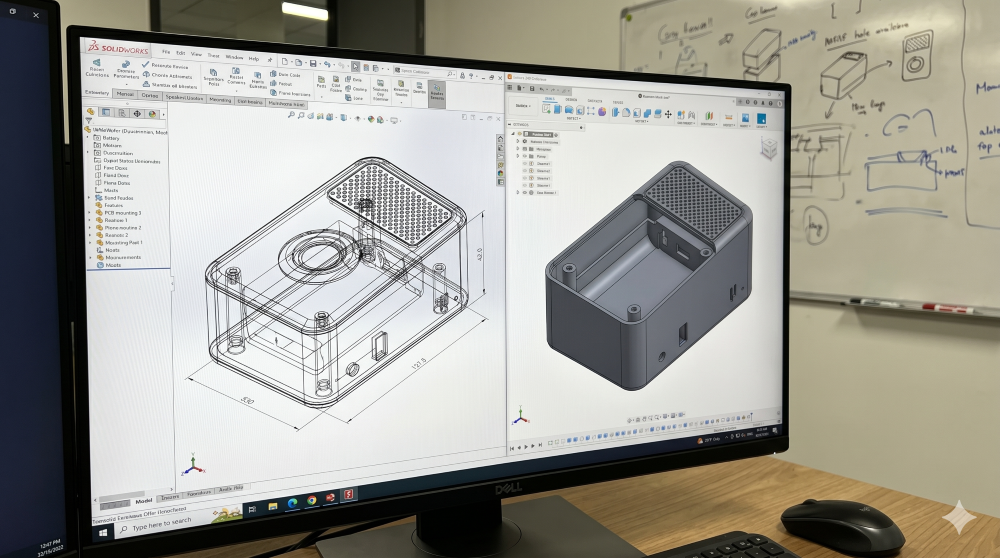Click the purple Create Form icon in Fusion
This screenshot has width=1000, height=558.
[602, 112]
